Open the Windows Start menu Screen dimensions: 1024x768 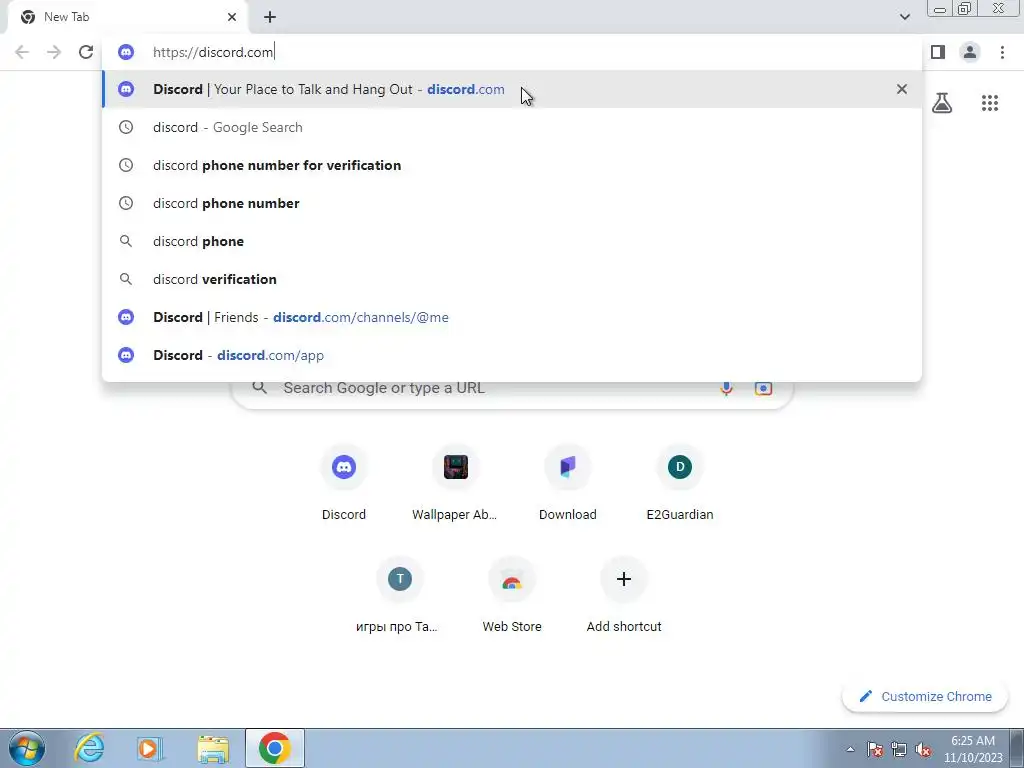[x=27, y=748]
